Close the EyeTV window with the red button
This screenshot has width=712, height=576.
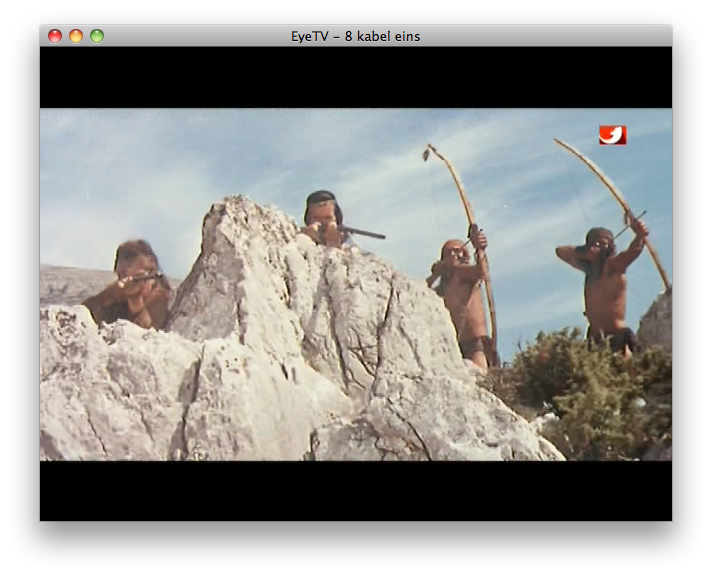pos(55,36)
